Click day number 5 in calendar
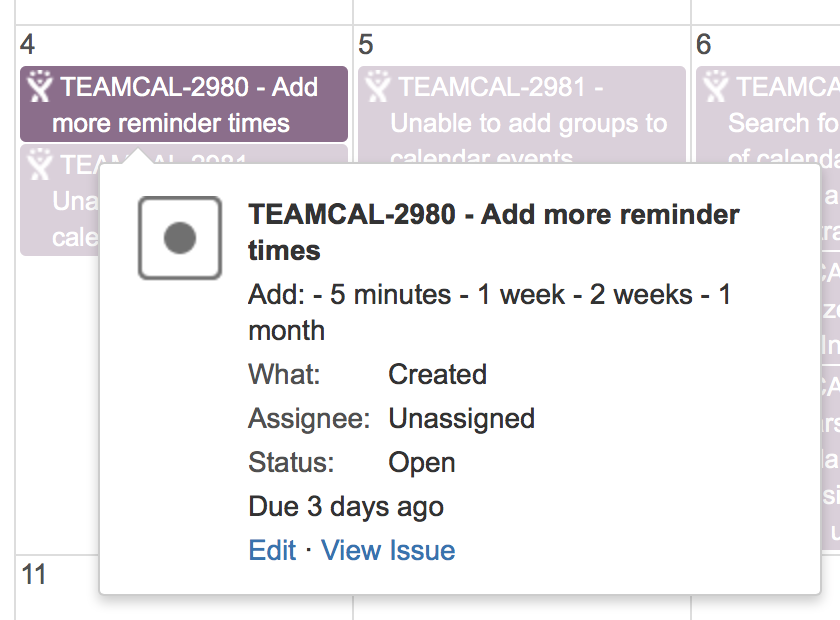Screen dimensions: 840x620 click(x=365, y=44)
